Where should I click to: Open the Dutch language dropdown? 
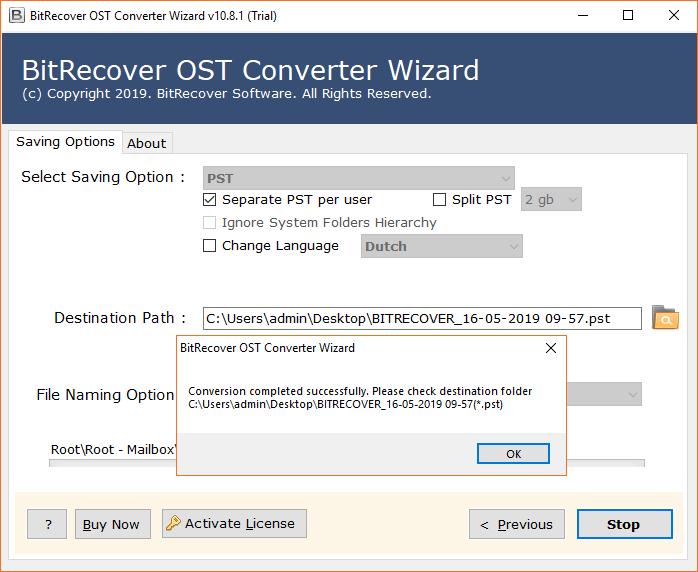[442, 246]
